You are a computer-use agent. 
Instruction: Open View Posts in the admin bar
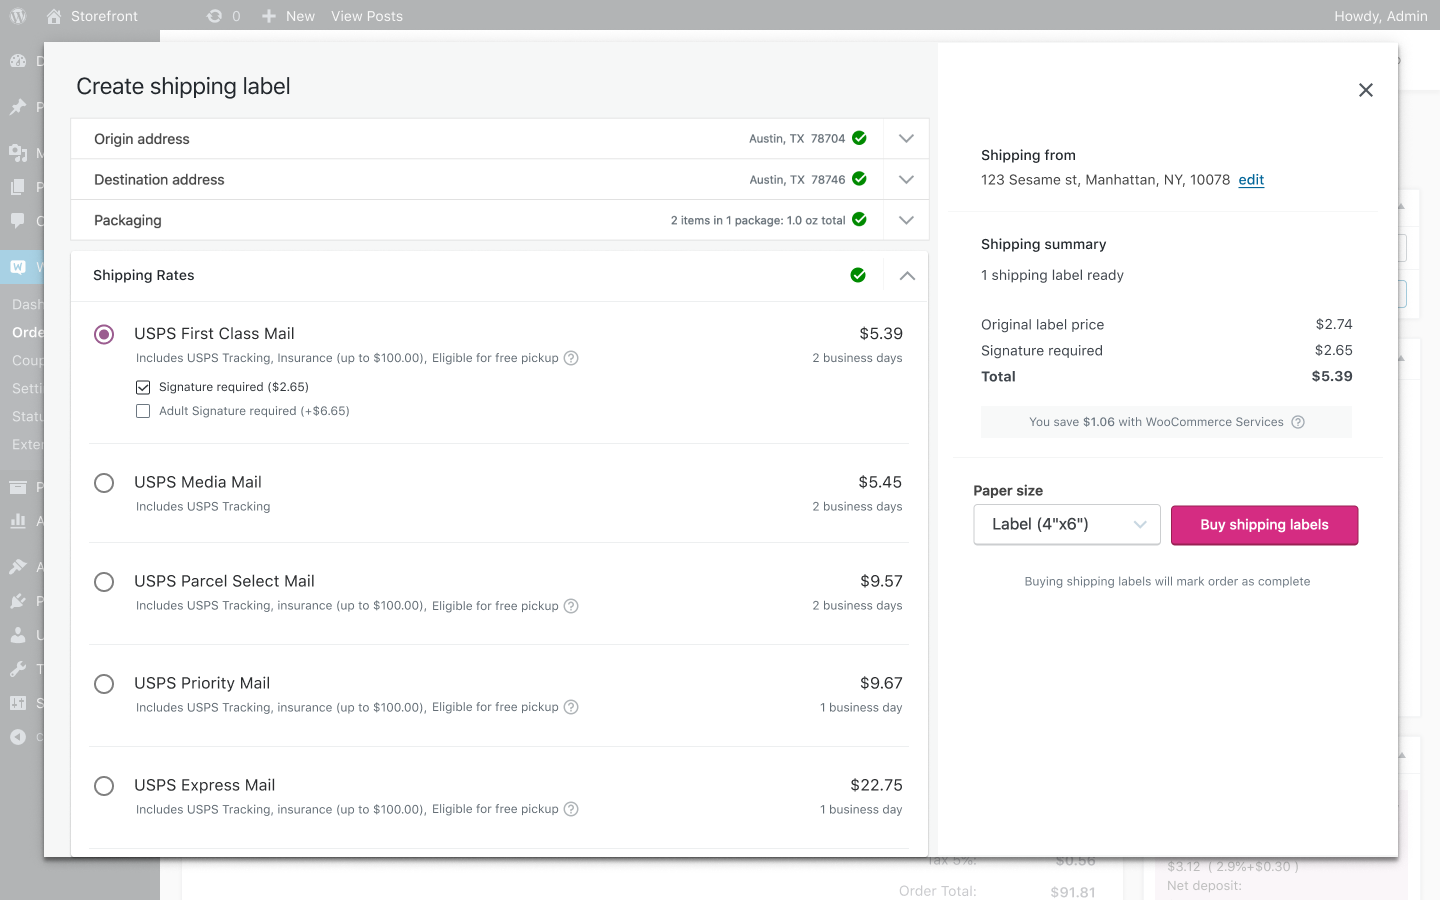[367, 16]
